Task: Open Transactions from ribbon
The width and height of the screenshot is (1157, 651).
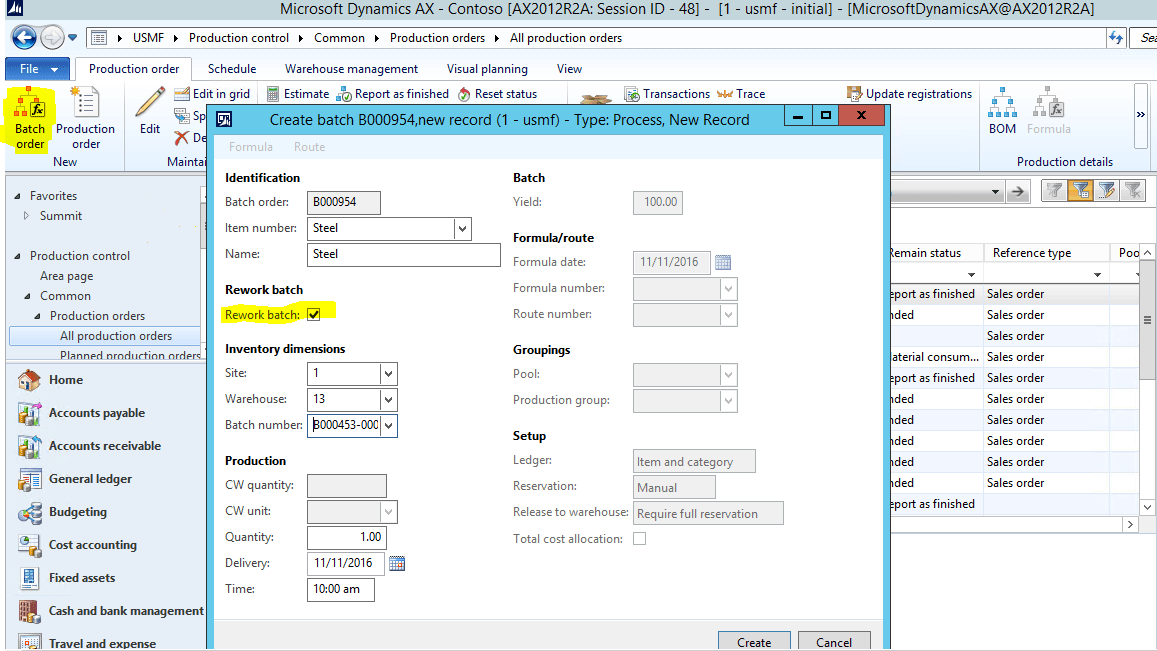Action: click(x=667, y=94)
